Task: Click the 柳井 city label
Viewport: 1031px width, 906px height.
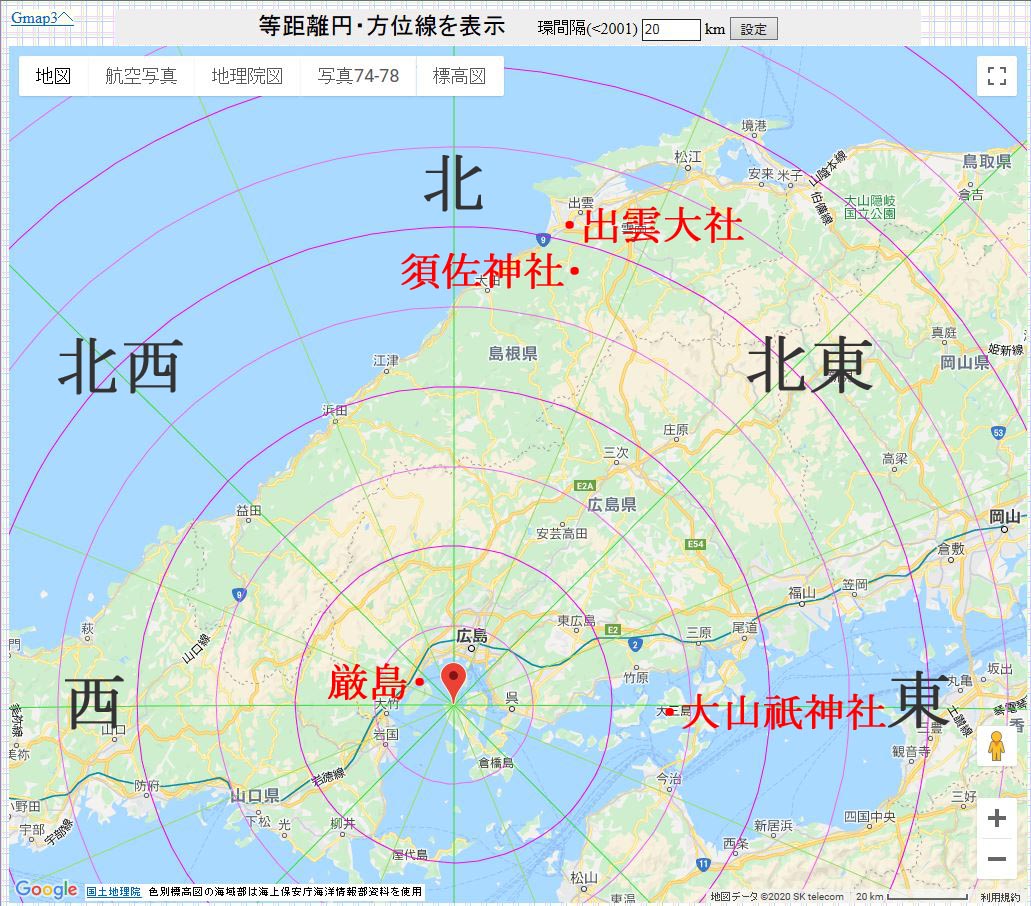Action: tap(343, 823)
